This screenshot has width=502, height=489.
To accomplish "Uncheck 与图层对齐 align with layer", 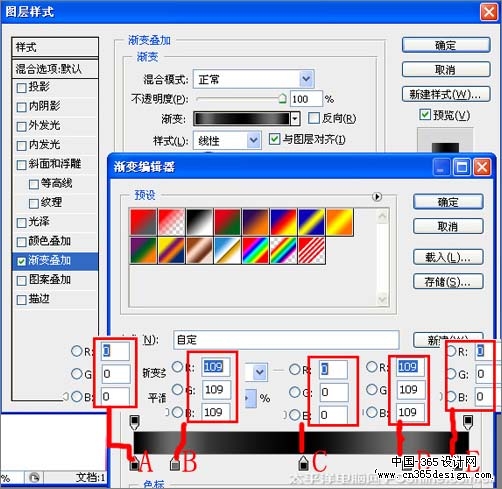I will (274, 139).
